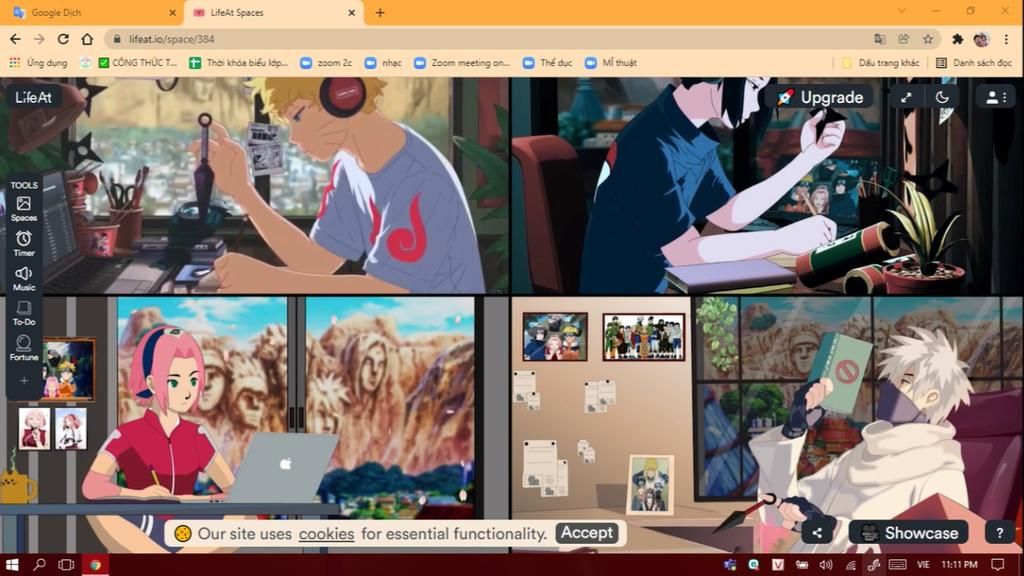
Task: Open the Music tool
Action: (24, 278)
